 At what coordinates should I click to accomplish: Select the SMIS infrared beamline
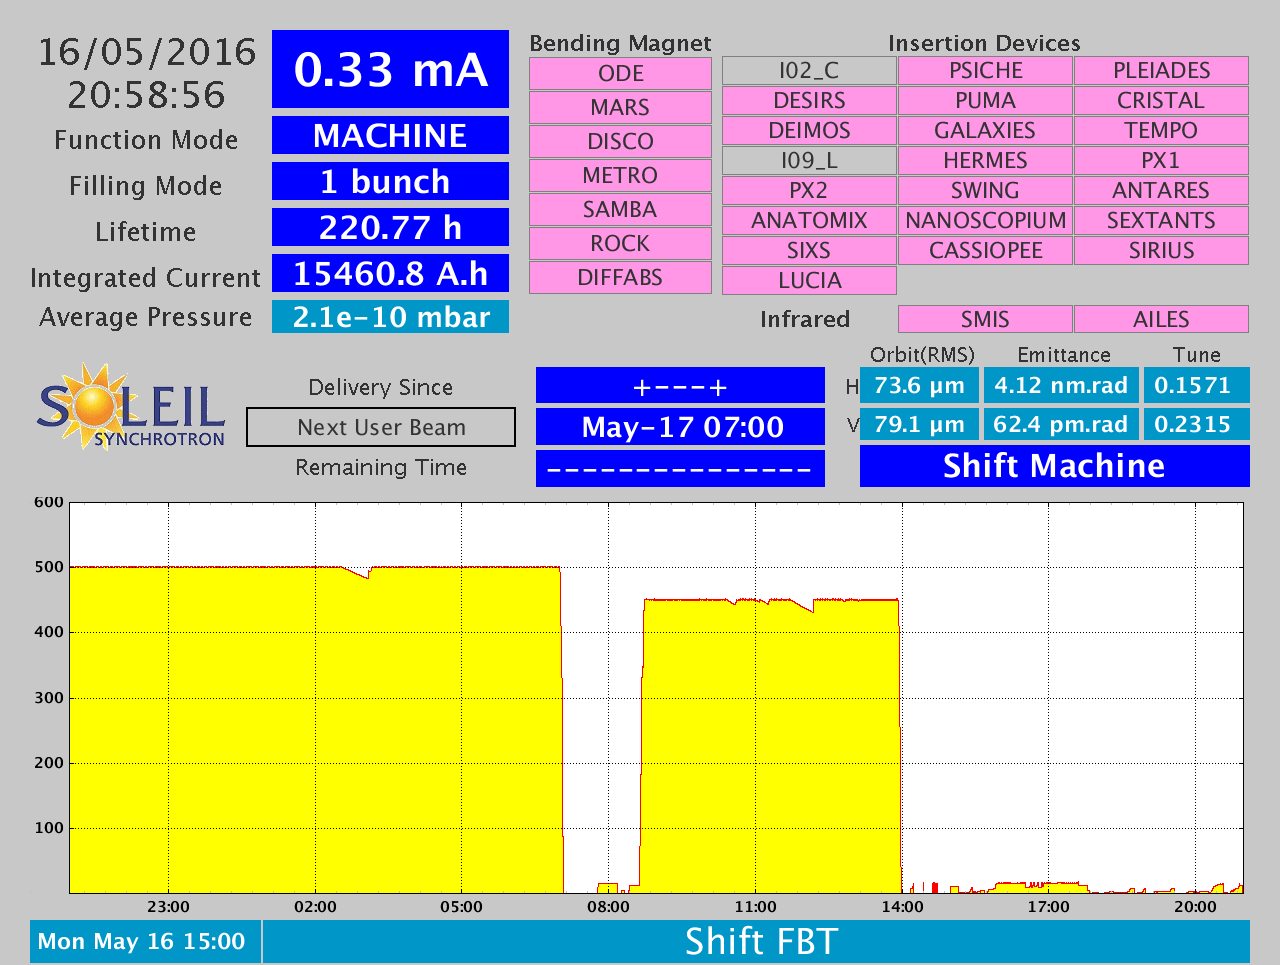click(985, 319)
